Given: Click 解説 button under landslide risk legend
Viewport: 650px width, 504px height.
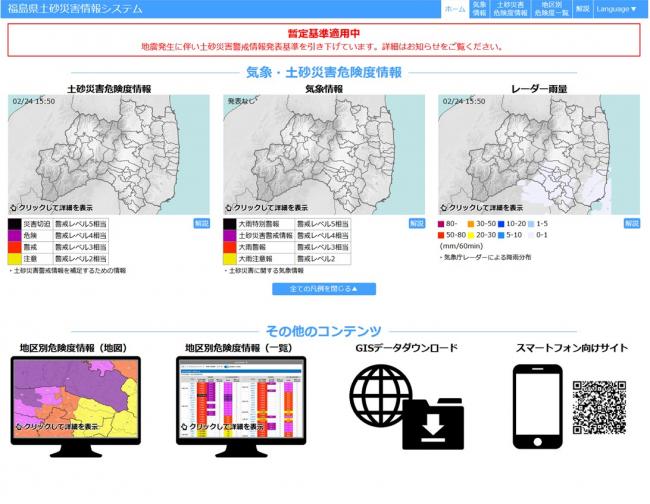Looking at the screenshot, I should pos(202,223).
